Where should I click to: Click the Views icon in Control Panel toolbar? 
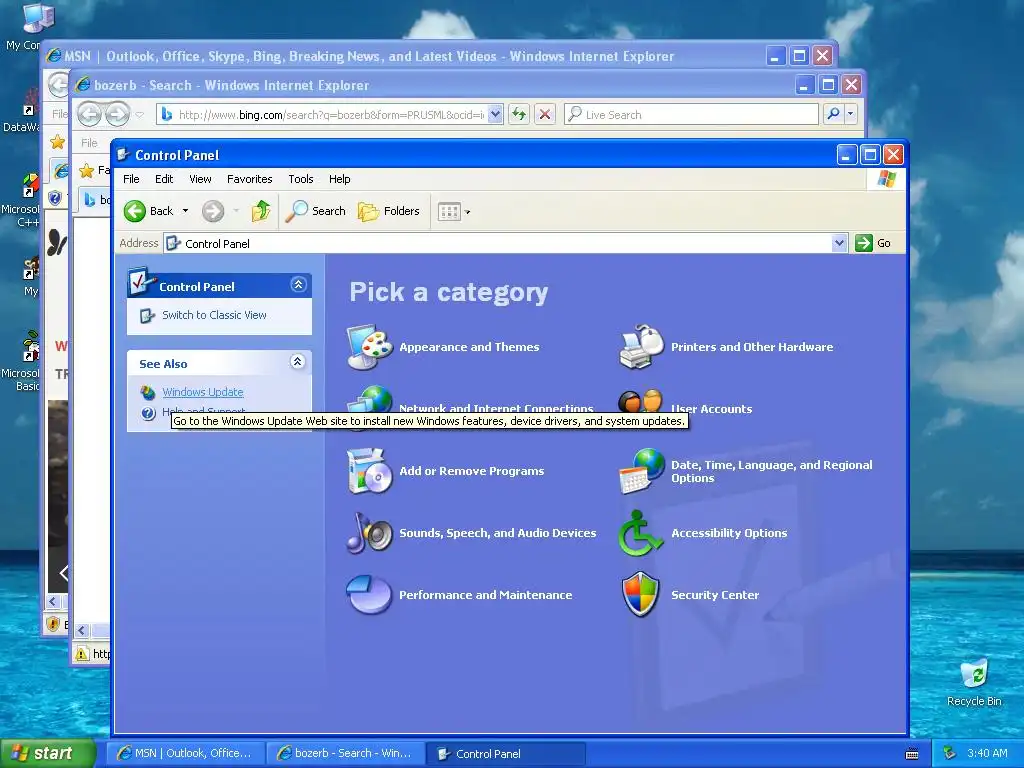449,212
